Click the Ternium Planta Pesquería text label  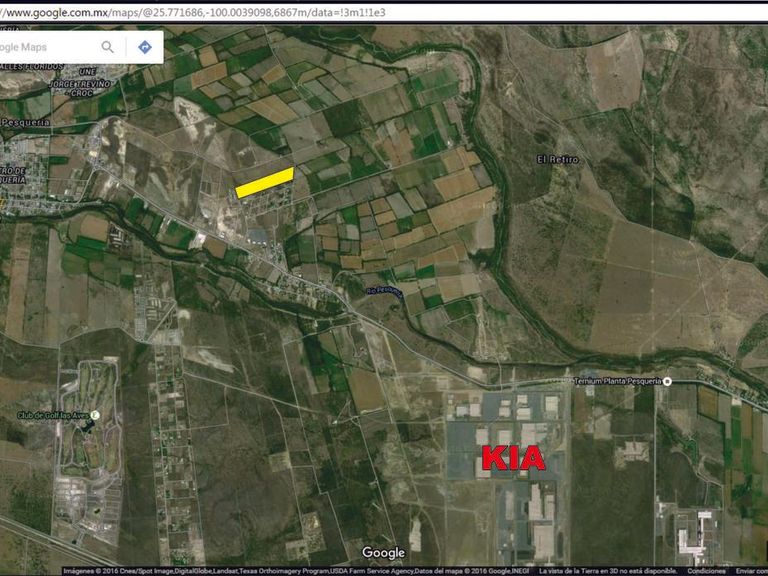point(618,381)
